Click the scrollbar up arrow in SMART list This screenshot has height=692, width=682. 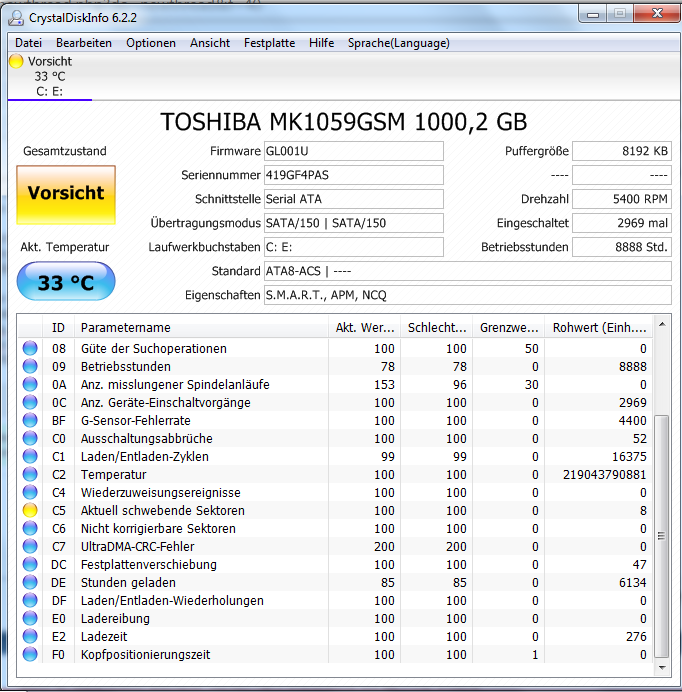point(662,324)
